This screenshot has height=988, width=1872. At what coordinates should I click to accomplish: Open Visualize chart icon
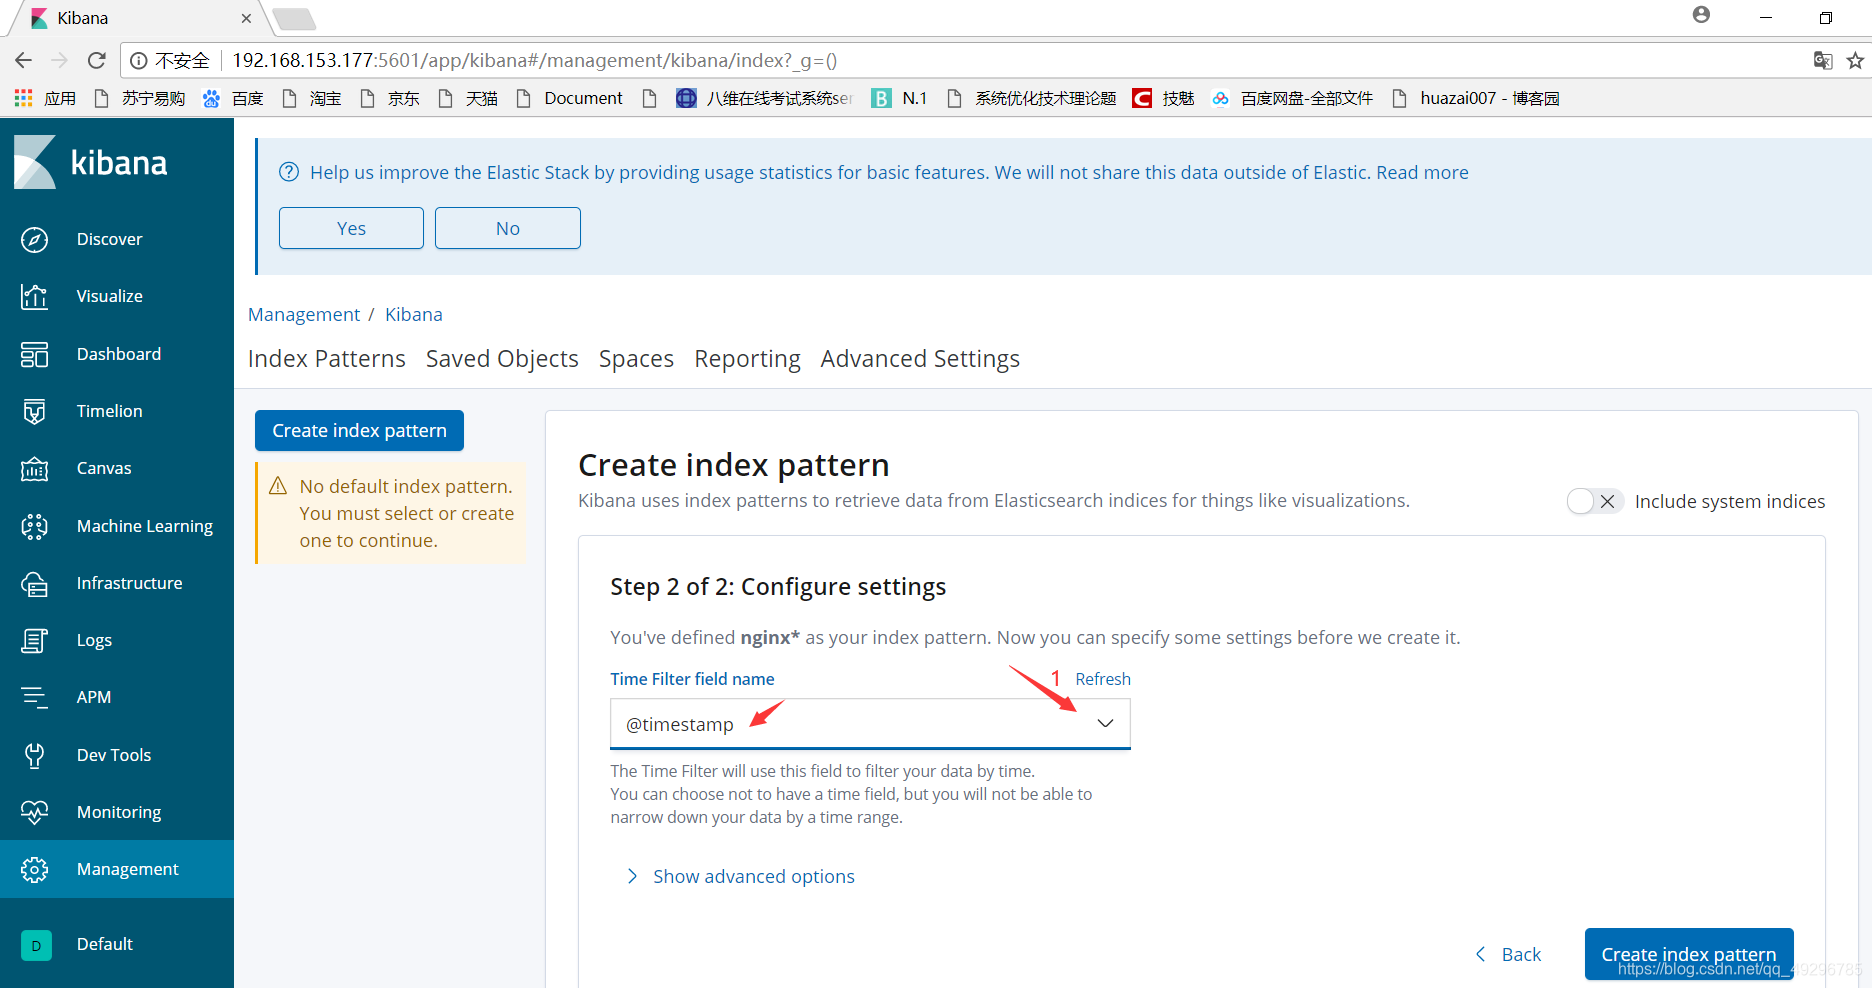click(x=34, y=297)
